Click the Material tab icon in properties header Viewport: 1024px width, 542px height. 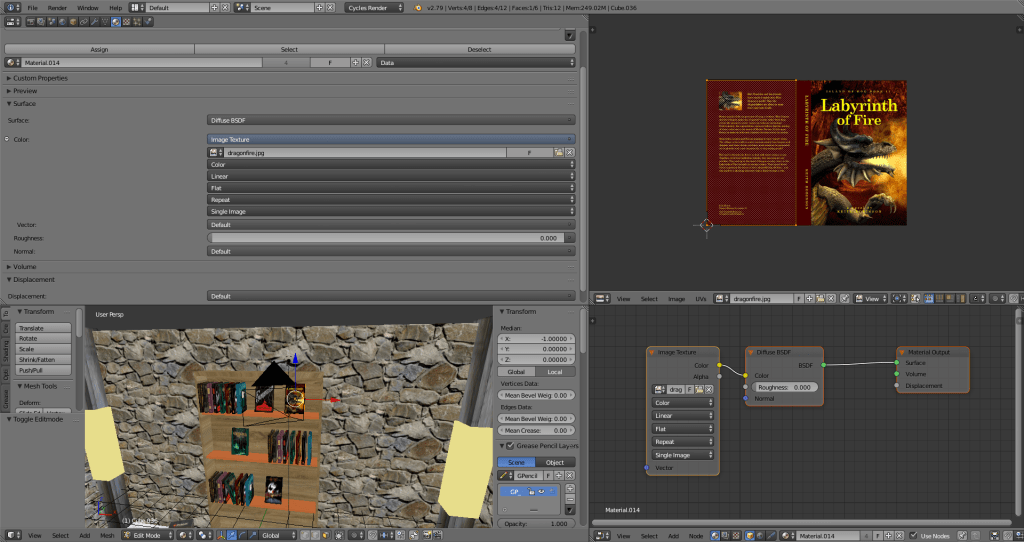pyautogui.click(x=116, y=21)
